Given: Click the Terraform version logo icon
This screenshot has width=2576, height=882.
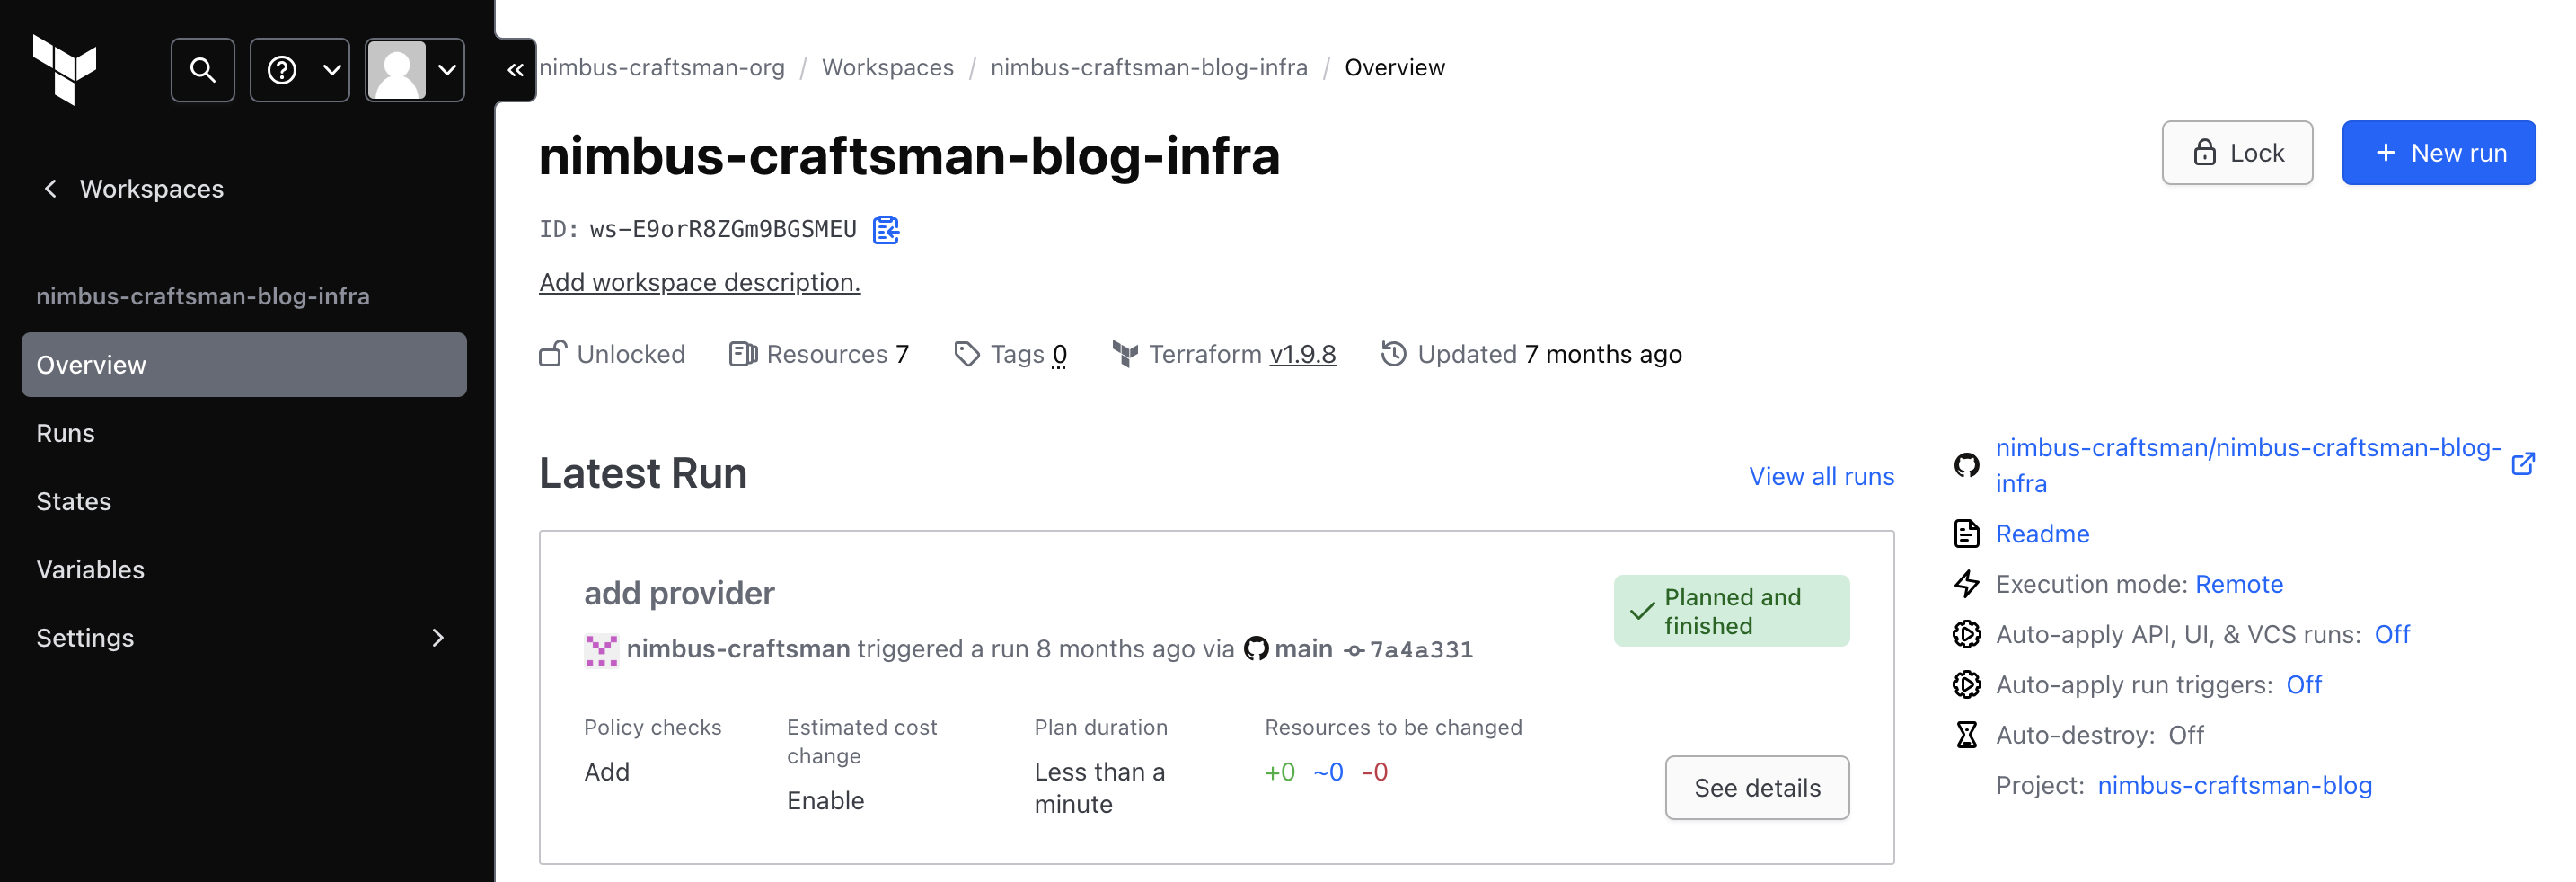Looking at the screenshot, I should [x=1125, y=354].
